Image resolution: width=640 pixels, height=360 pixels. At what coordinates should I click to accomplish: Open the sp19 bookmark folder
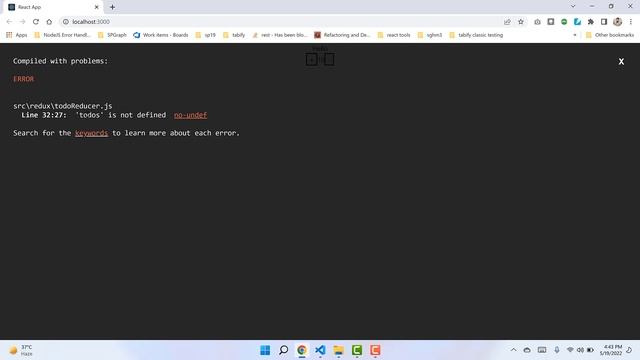pyautogui.click(x=206, y=35)
